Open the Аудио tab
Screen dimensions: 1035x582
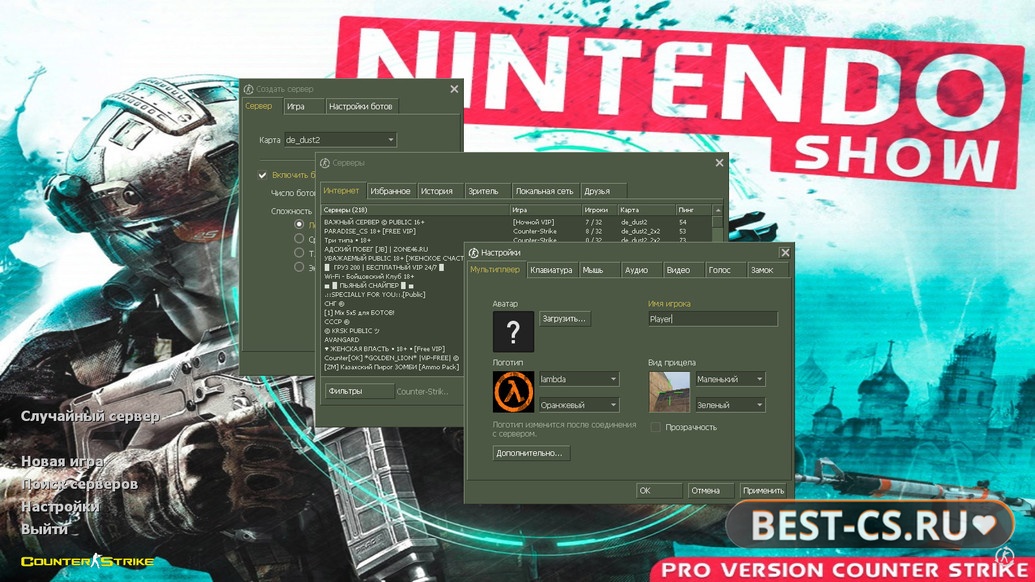642,270
